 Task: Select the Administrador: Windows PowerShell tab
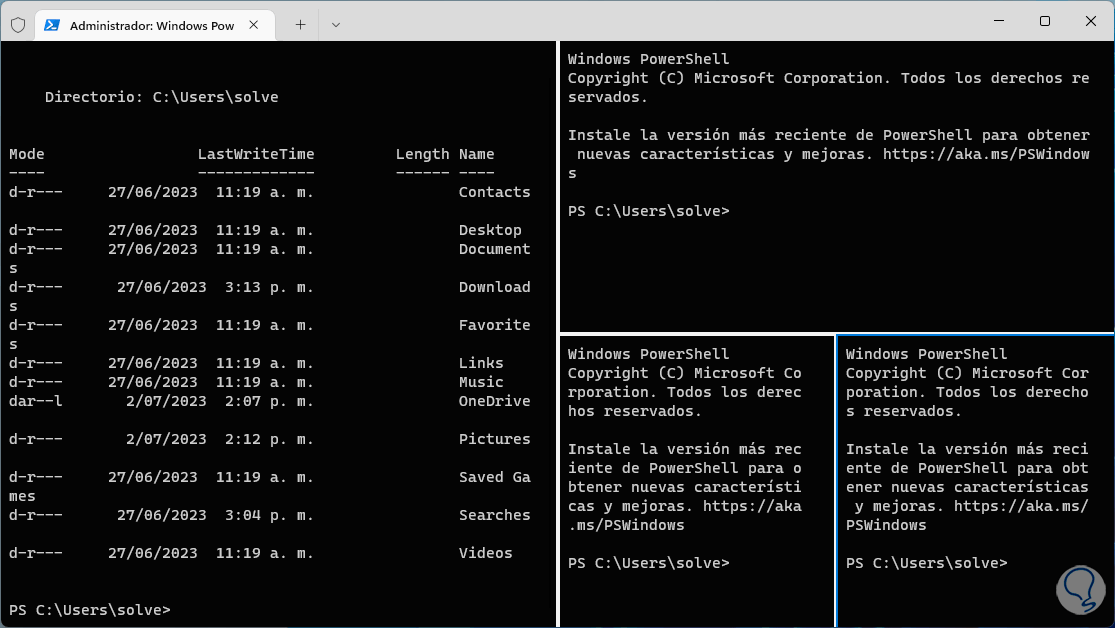tap(151, 25)
